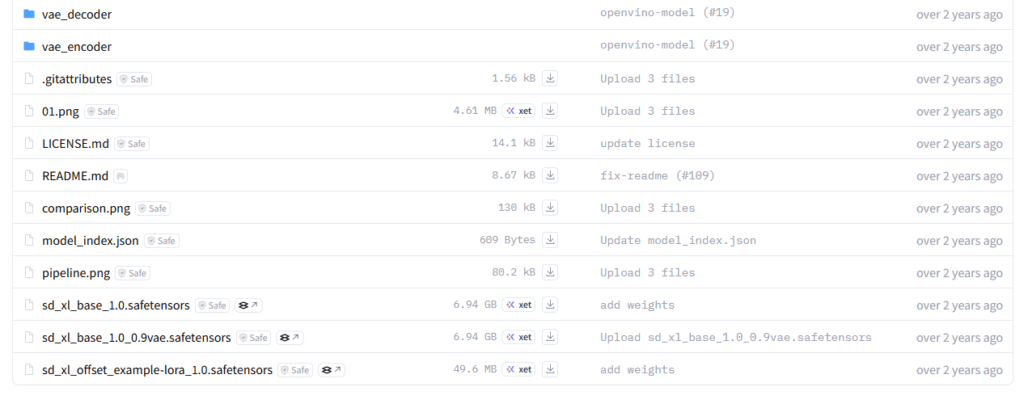This screenshot has height=404, width=1024.
Task: Download LICENSE.md using its arrow icon
Action: coord(550,143)
